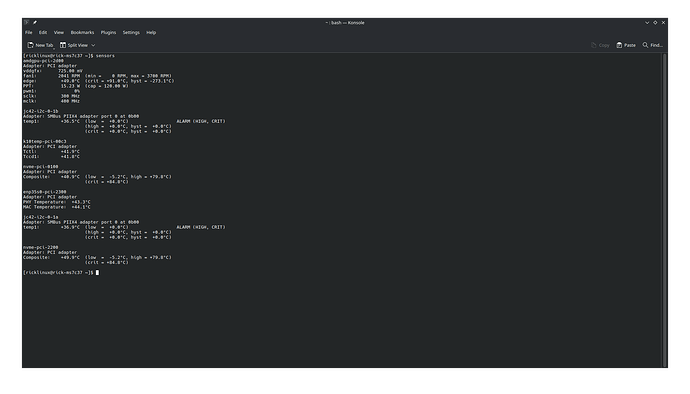Open the Settings menu
Screen dimensions: 690x394
click(x=131, y=33)
